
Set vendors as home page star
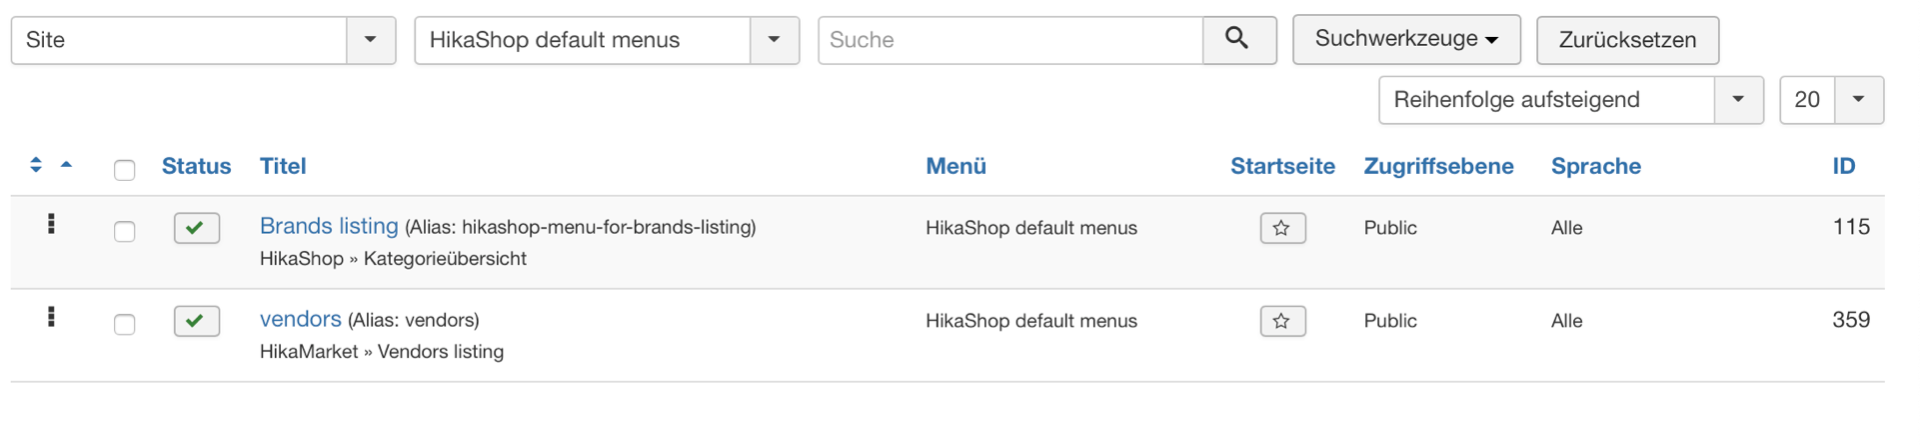tap(1282, 321)
